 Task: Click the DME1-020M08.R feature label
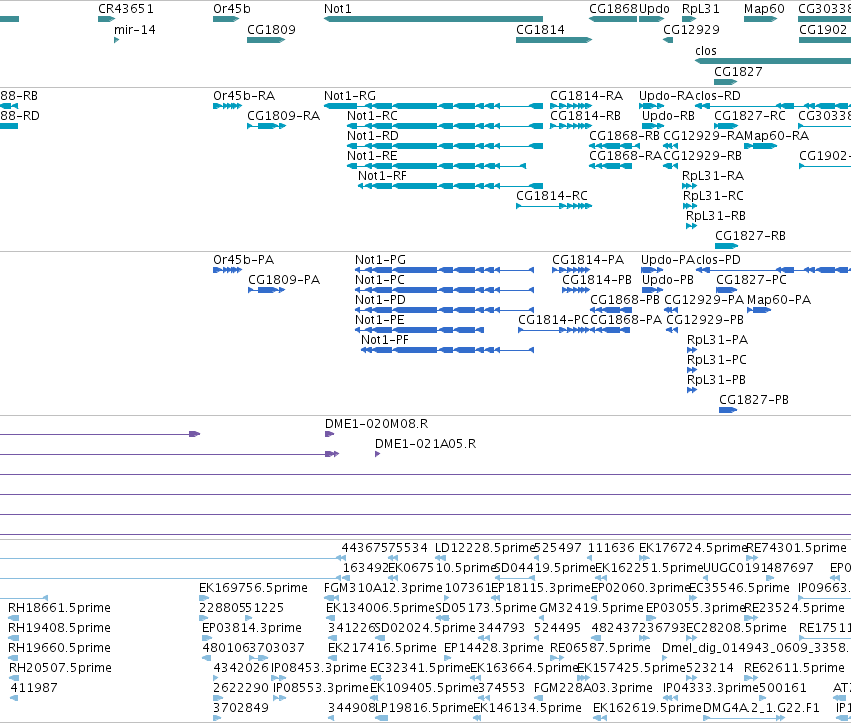377,424
